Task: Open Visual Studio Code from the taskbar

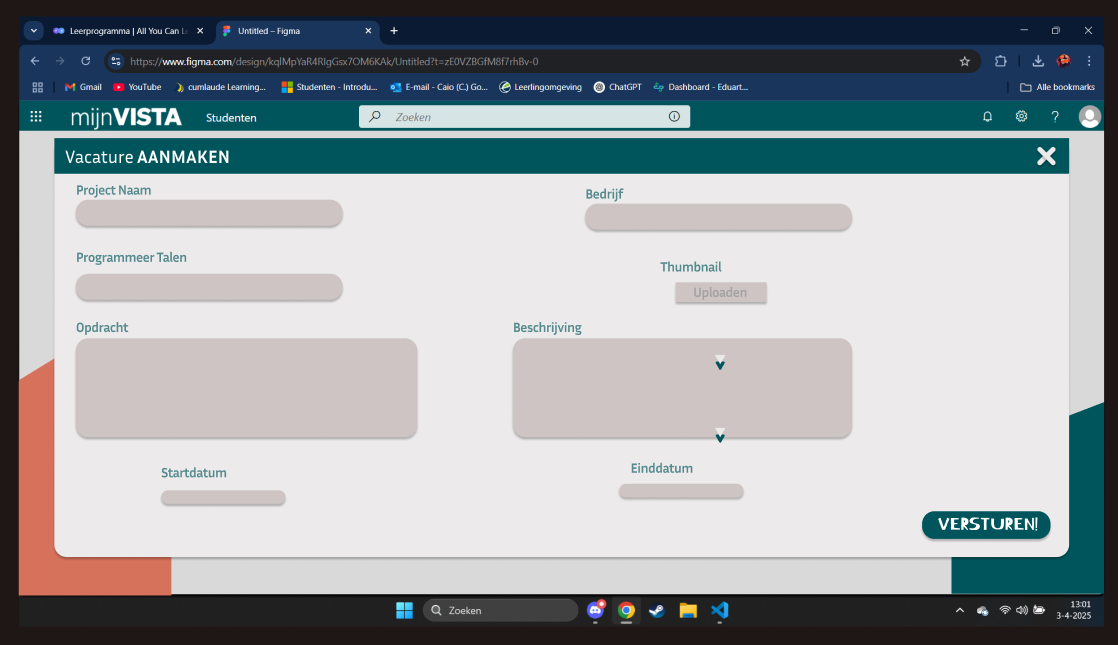Action: 719,610
